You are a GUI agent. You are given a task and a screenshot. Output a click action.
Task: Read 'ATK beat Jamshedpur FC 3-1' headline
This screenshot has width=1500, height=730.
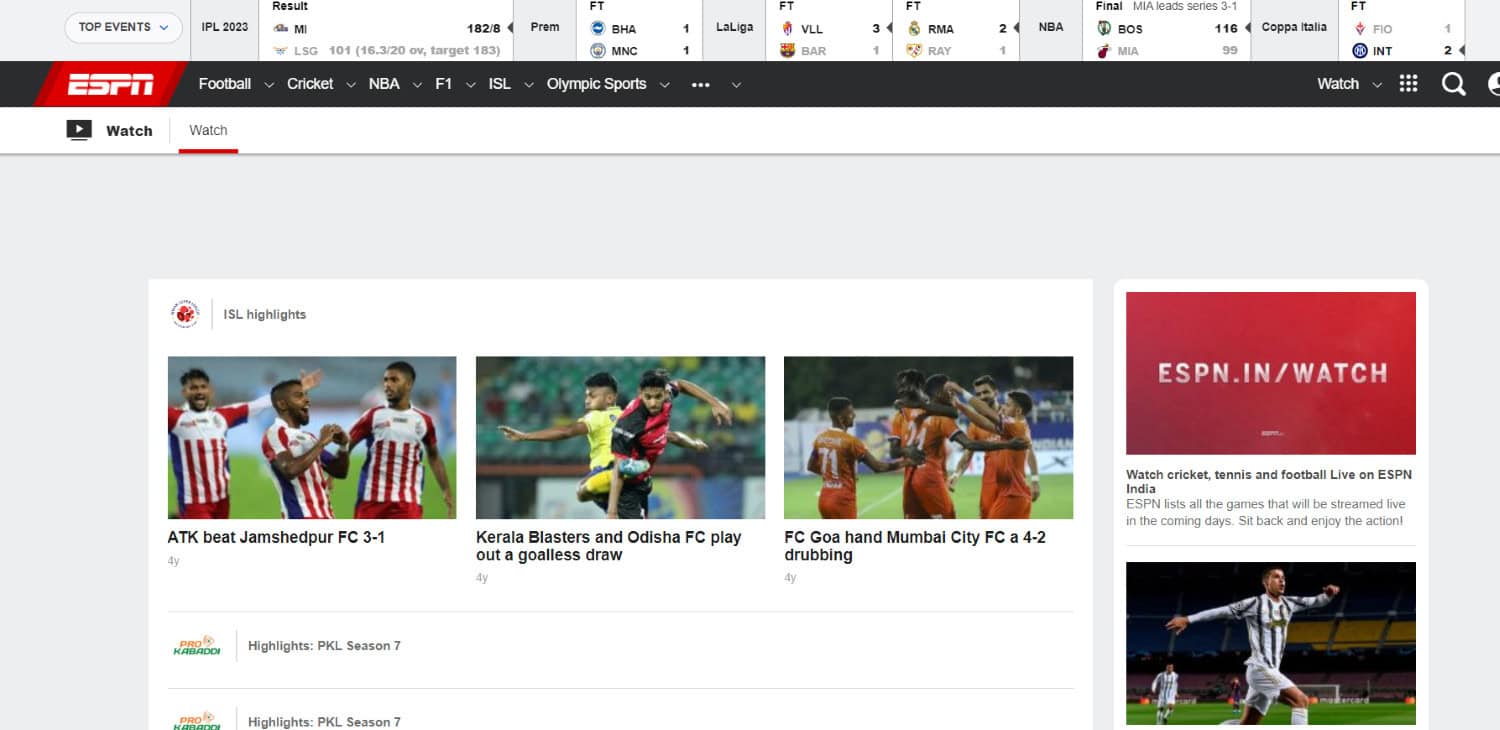pos(276,537)
